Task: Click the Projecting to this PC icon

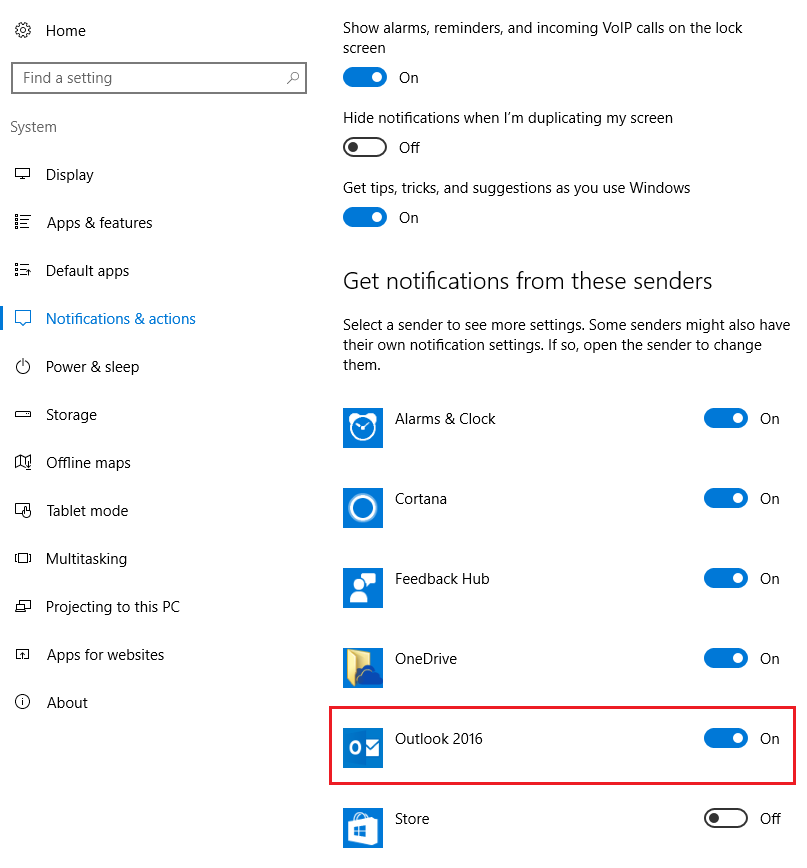Action: tap(23, 606)
